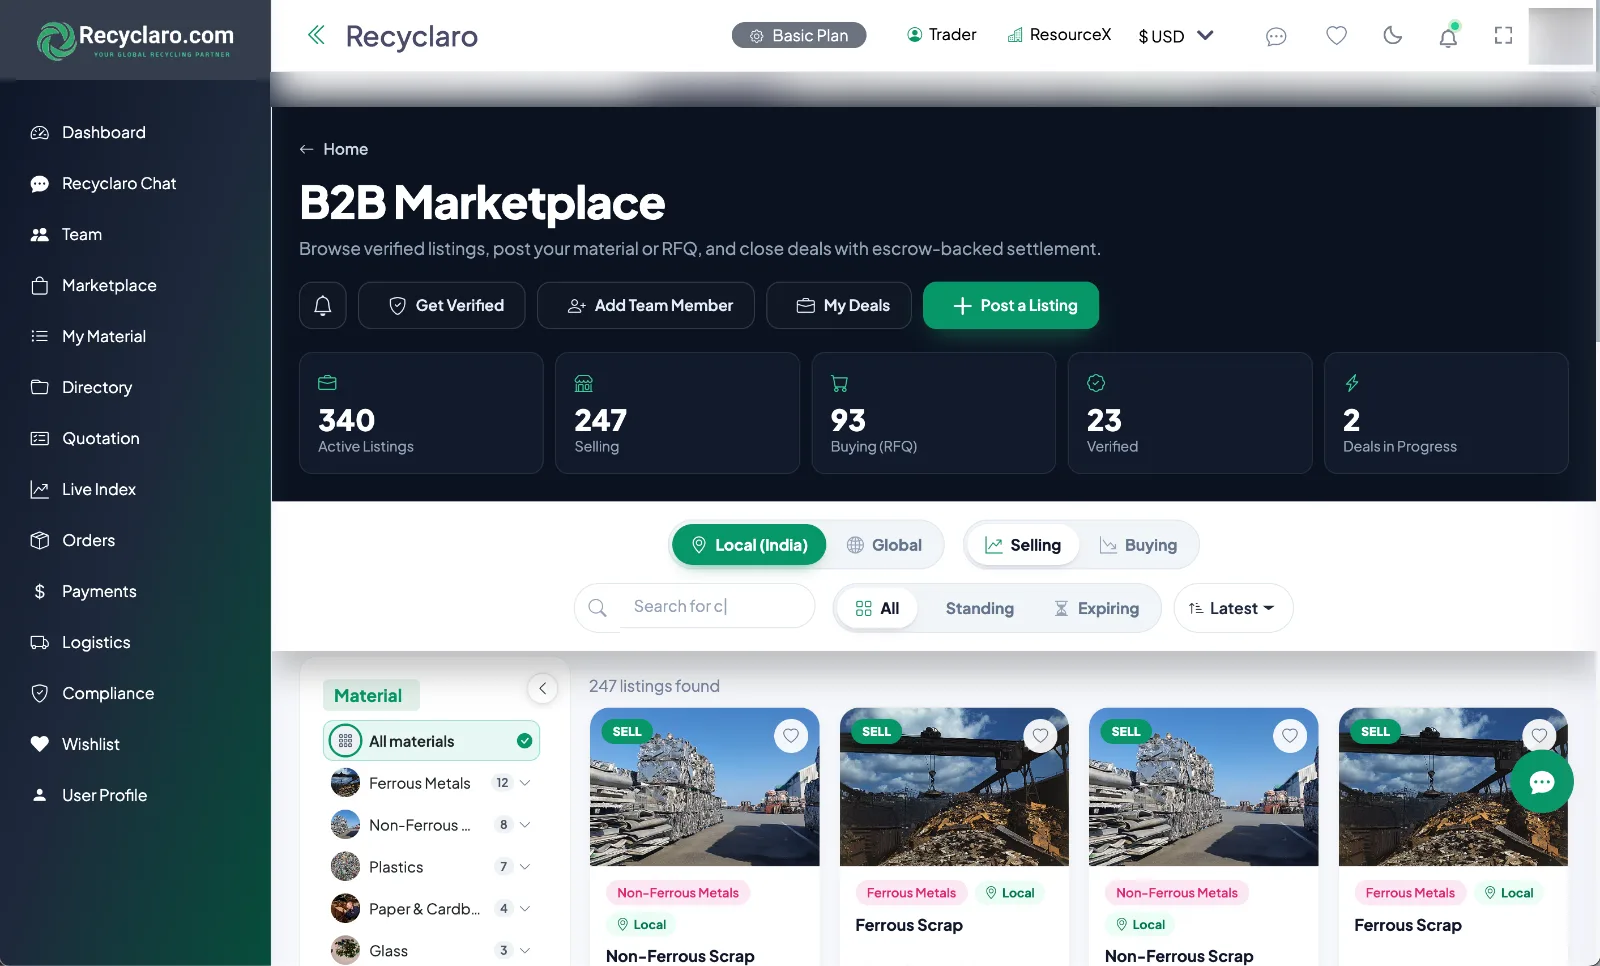Switch to Global listings
Screen dimensions: 1600x966
point(884,545)
